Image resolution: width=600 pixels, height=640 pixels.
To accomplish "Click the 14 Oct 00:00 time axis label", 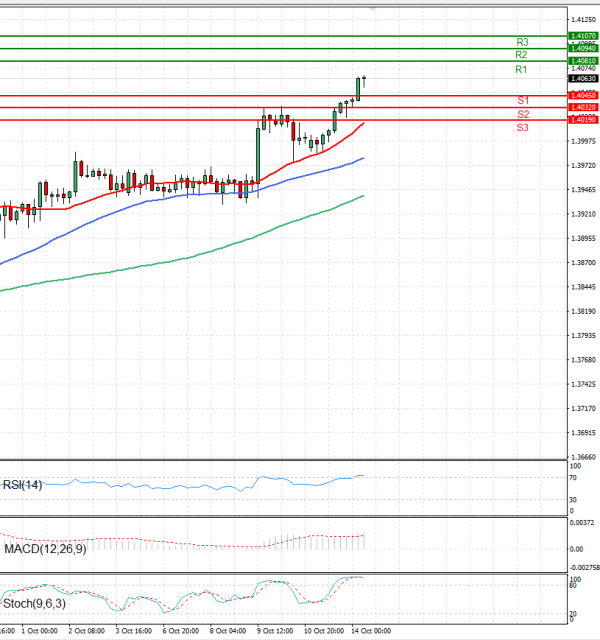I will click(372, 631).
